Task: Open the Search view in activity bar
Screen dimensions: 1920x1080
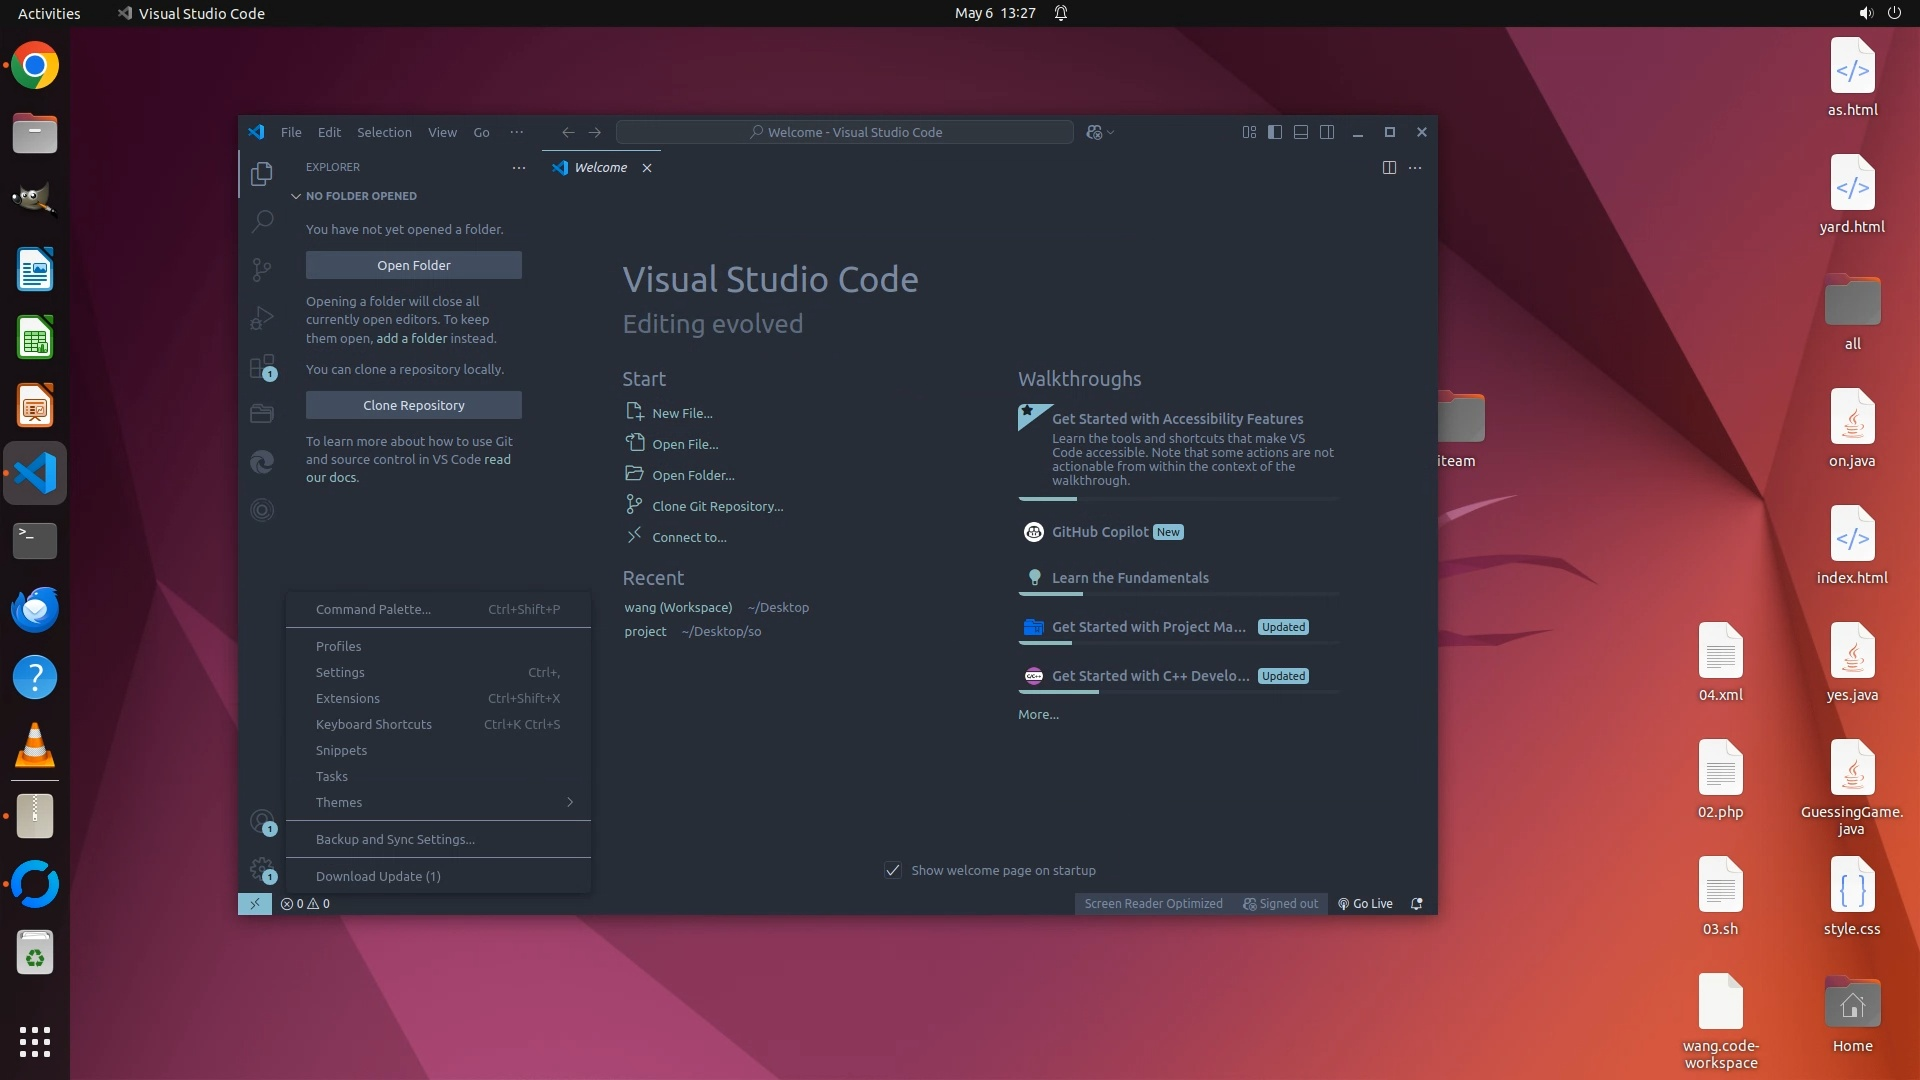Action: (x=262, y=221)
